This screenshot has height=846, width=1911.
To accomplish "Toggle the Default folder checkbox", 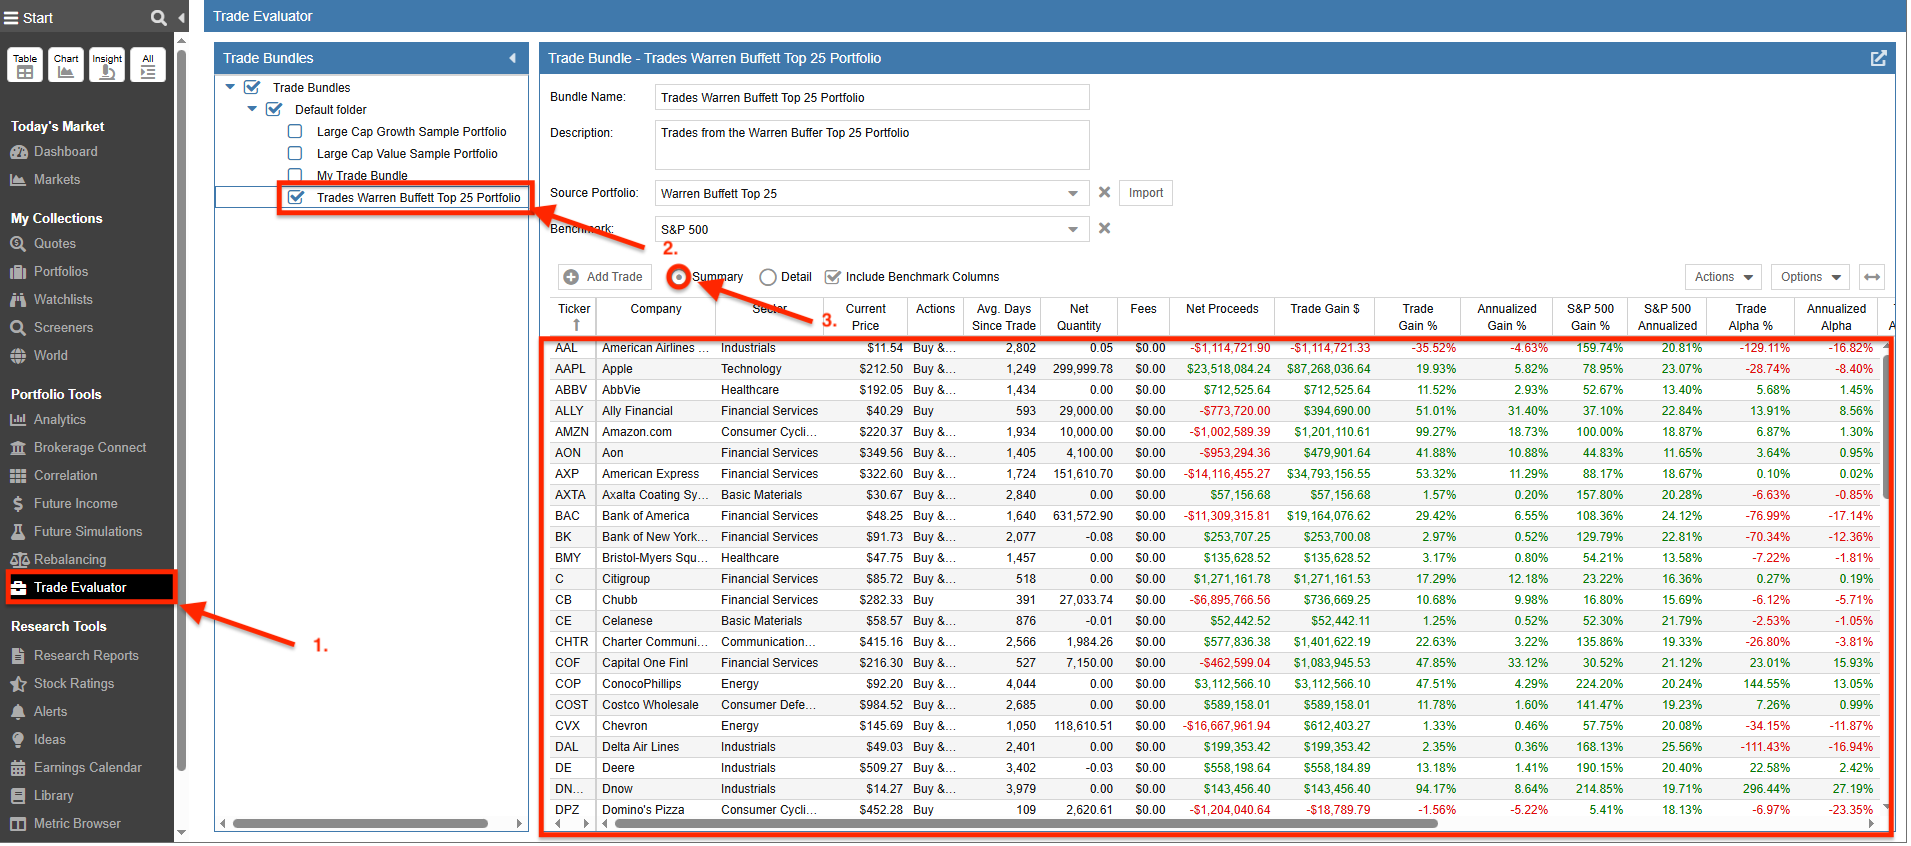I will (274, 109).
